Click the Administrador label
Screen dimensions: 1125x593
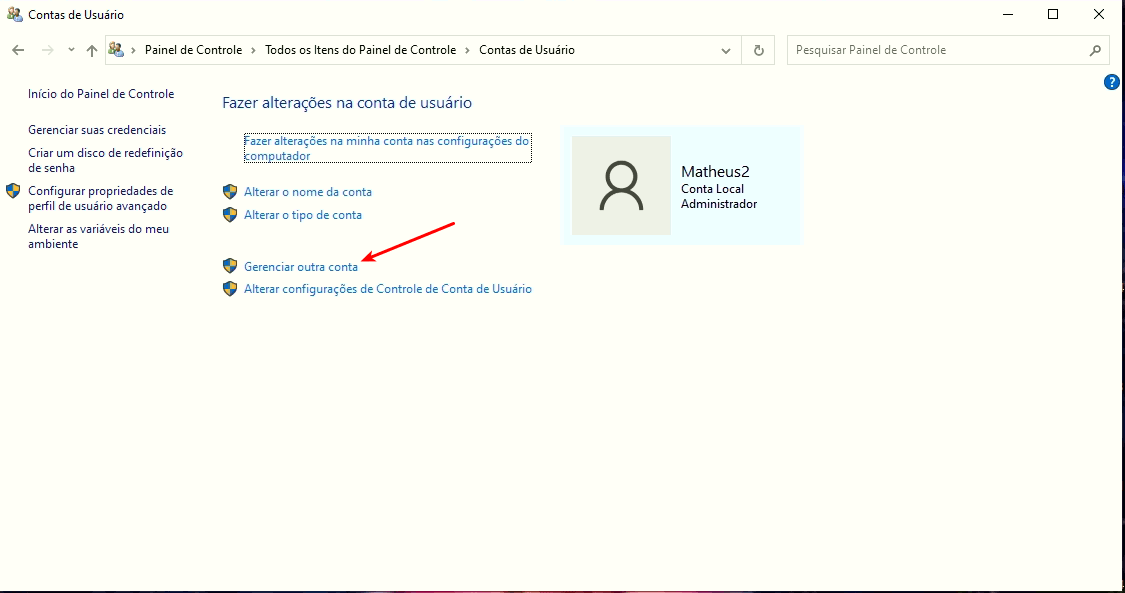point(719,204)
